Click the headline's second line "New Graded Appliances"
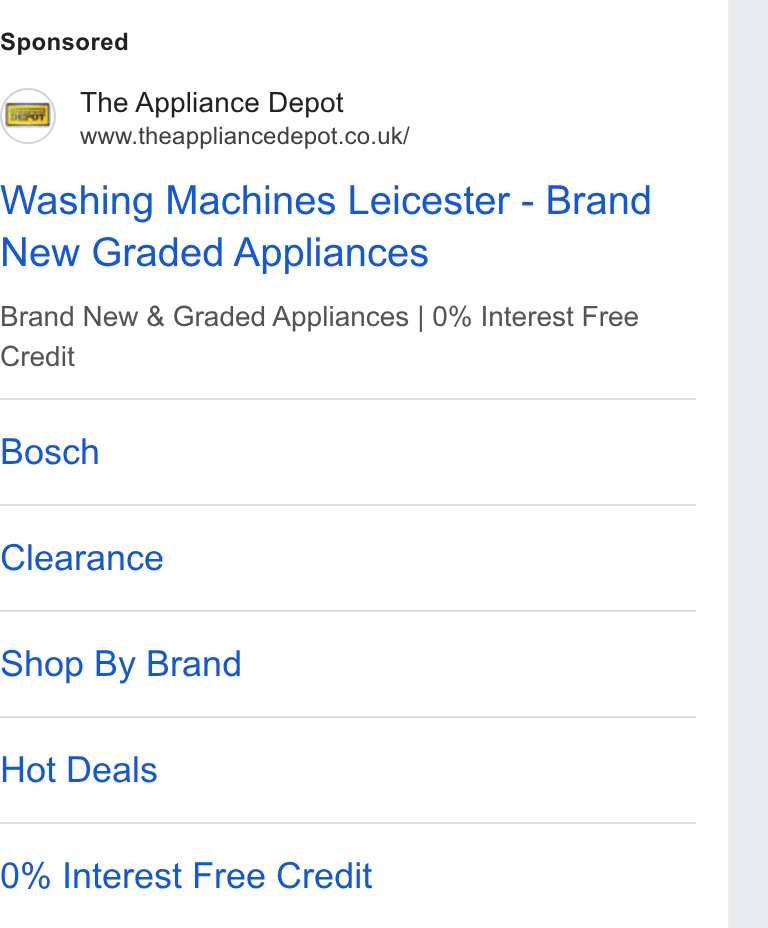Image resolution: width=768 pixels, height=928 pixels. coord(214,253)
